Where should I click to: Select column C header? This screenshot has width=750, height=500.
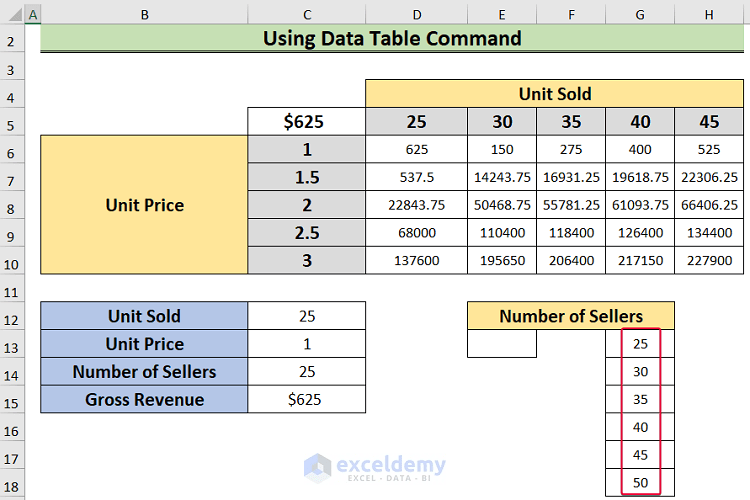(x=307, y=15)
